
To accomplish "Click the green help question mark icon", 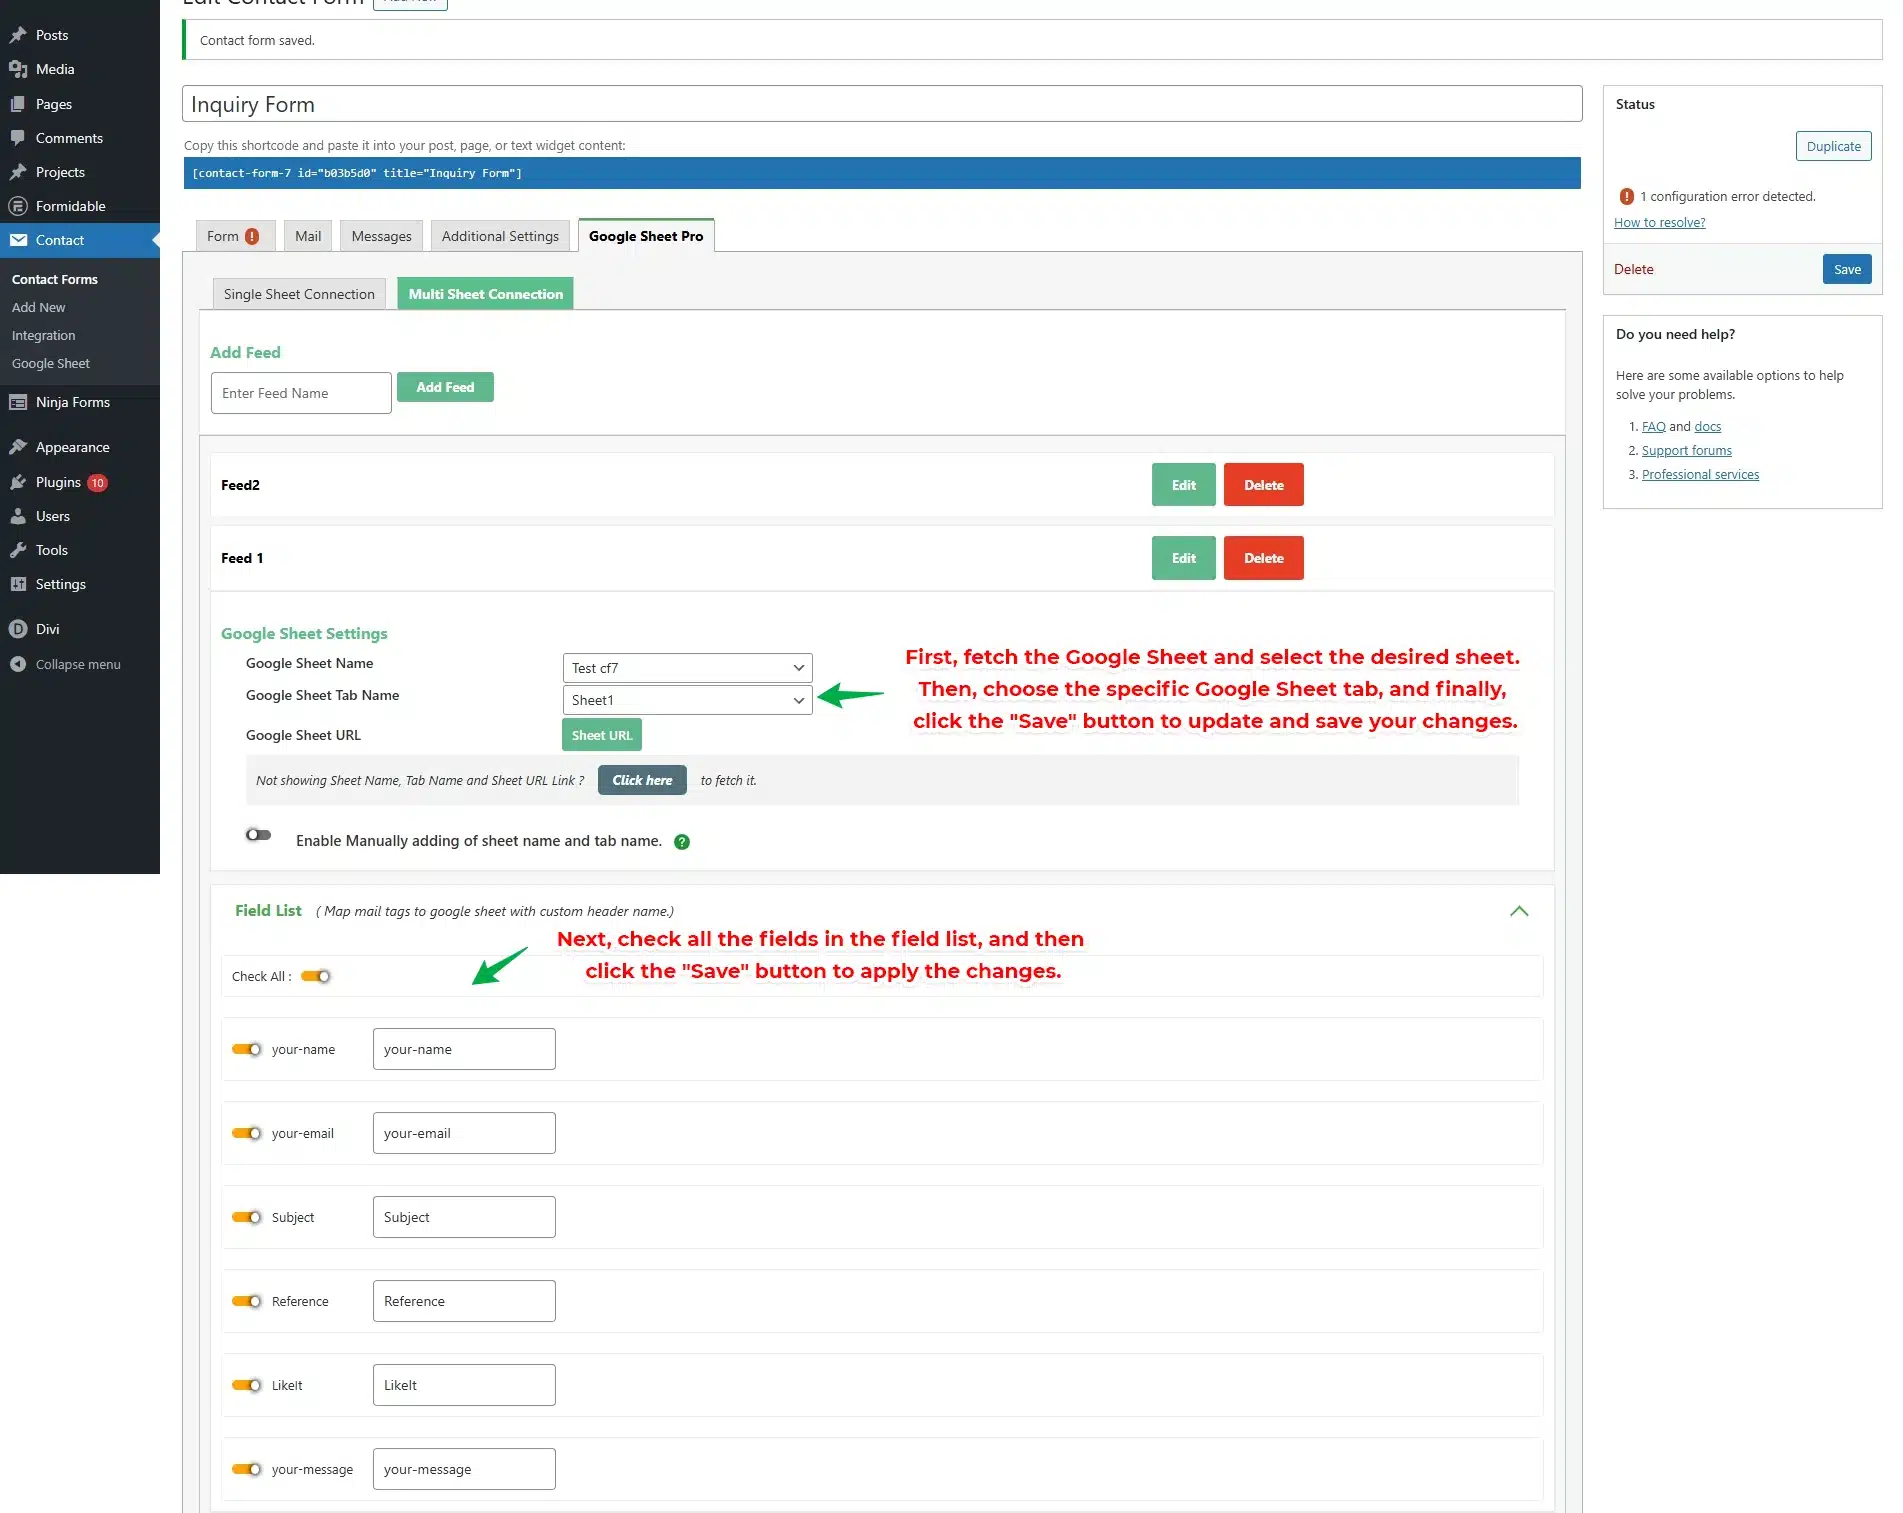I will pyautogui.click(x=682, y=842).
